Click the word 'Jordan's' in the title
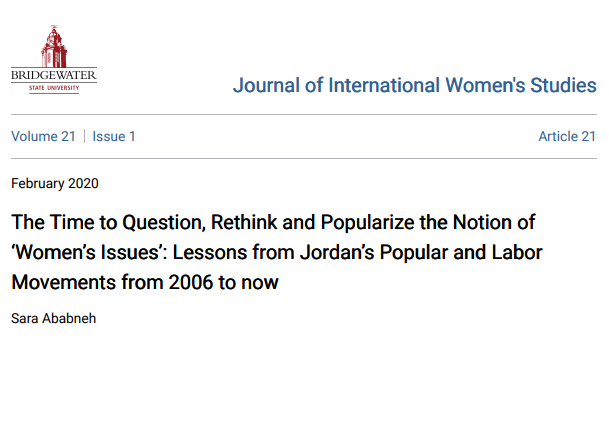This screenshot has width=609, height=447. [x=337, y=252]
